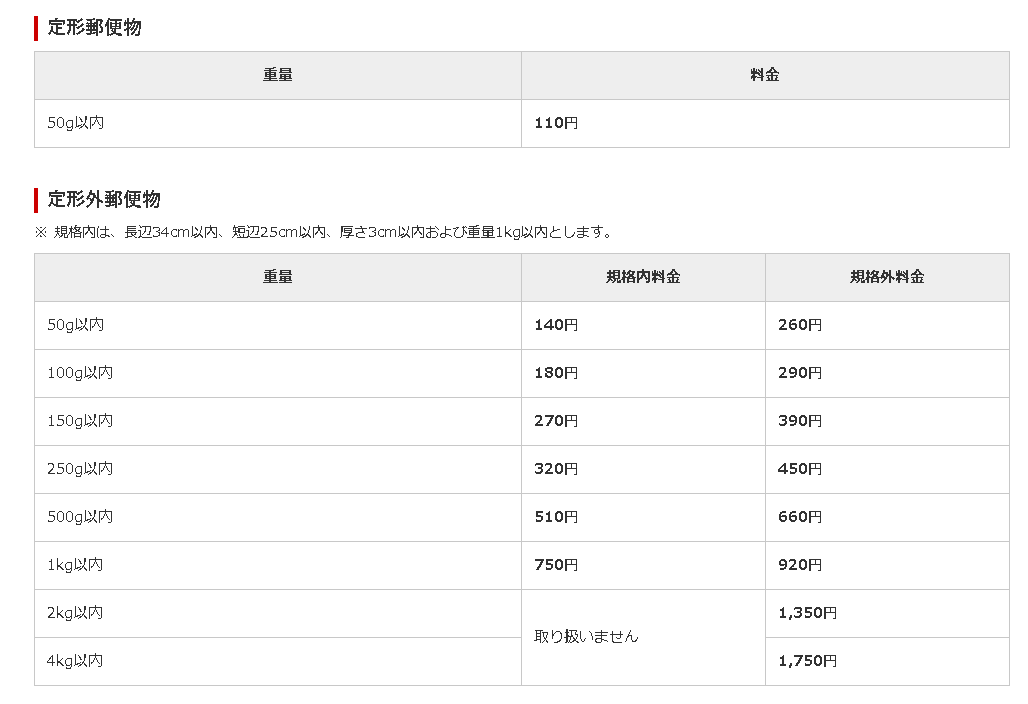Click the 450円 price cell
The width and height of the screenshot is (1028, 704).
coord(887,469)
